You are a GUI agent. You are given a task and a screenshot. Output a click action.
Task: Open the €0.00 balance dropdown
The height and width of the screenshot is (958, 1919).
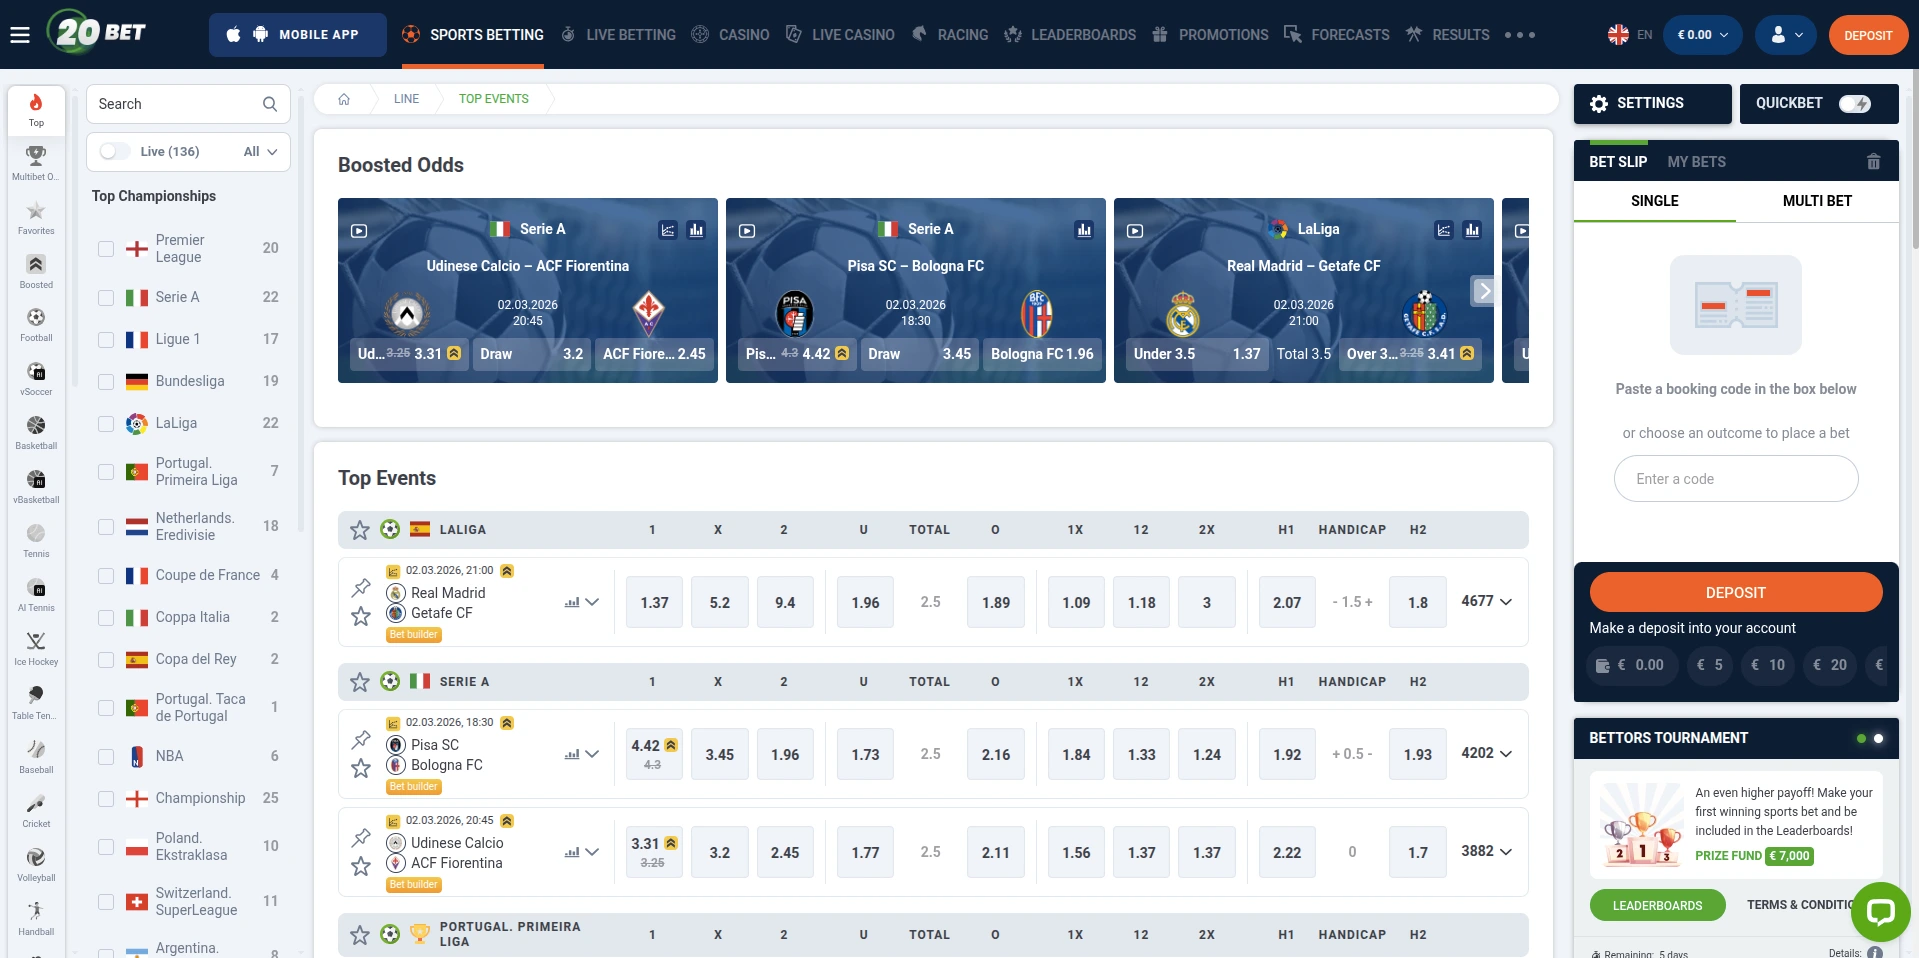pos(1702,35)
